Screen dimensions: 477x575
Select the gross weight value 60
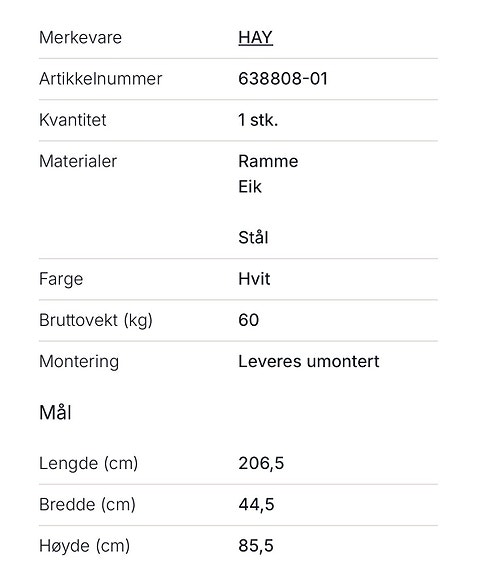coord(249,320)
